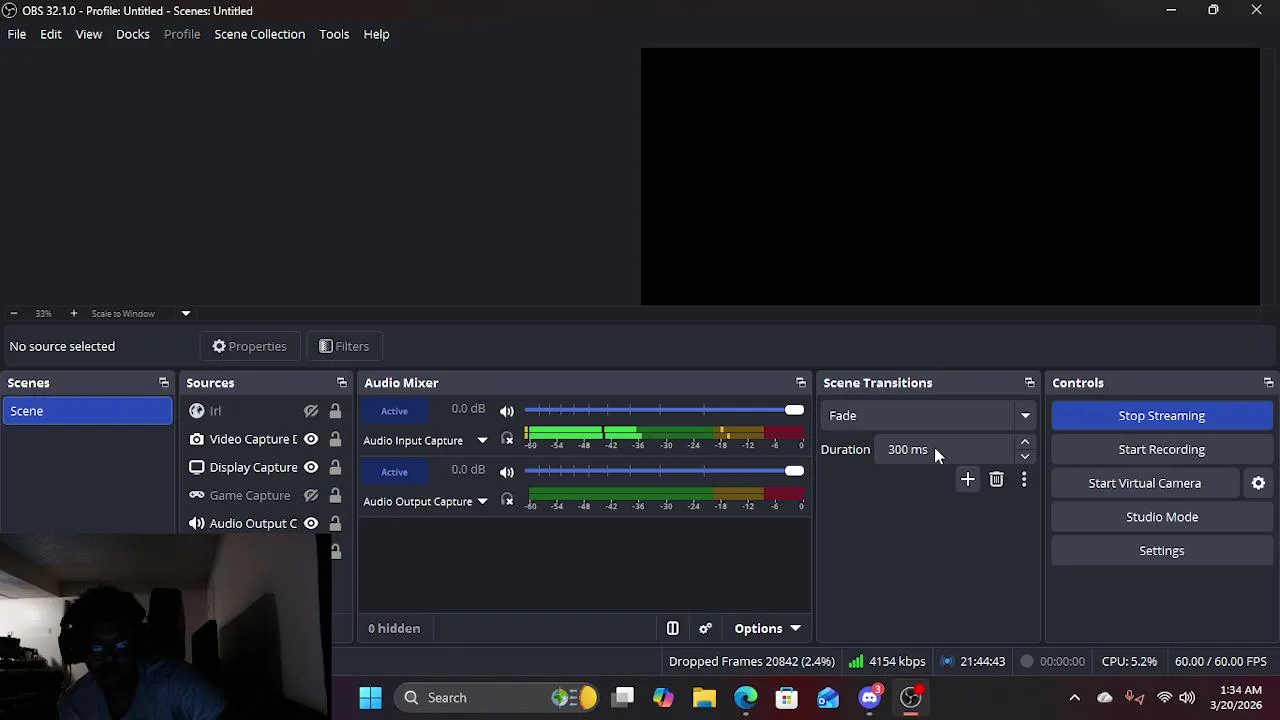1280x720 pixels.
Task: Click Start Recording
Action: (x=1162, y=450)
